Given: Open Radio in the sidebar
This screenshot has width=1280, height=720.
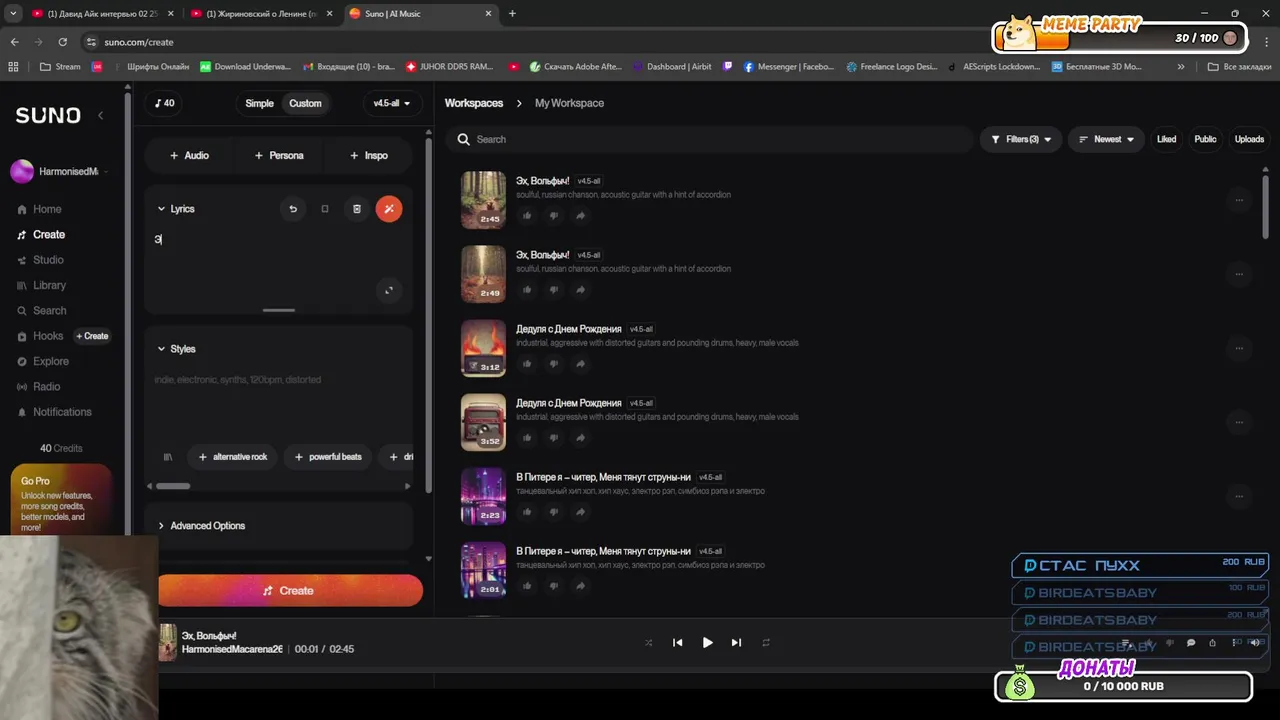Looking at the screenshot, I should tap(39, 387).
